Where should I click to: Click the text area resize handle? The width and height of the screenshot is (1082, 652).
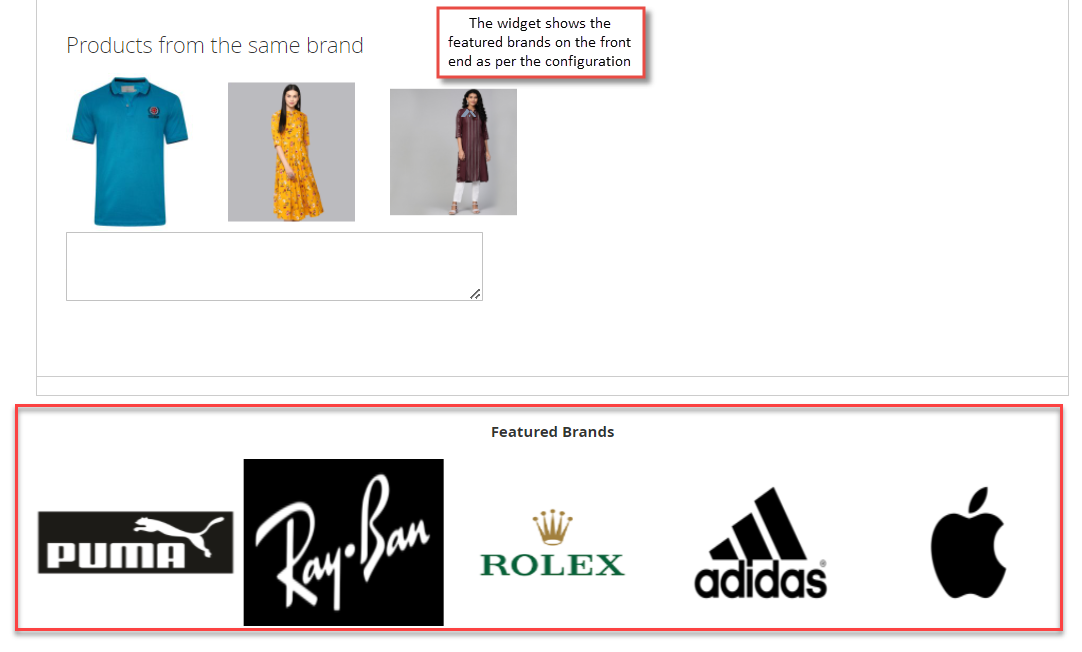pos(475,294)
